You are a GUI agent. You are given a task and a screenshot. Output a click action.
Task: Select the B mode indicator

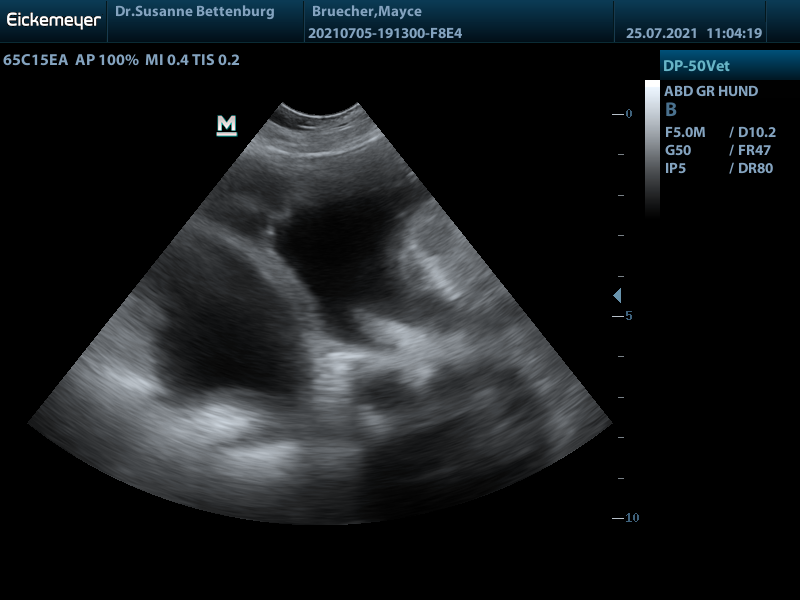coord(671,110)
